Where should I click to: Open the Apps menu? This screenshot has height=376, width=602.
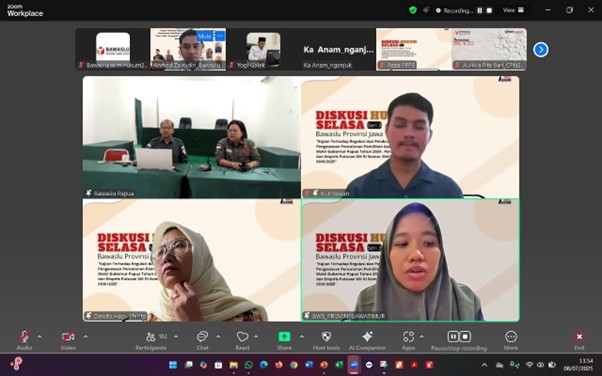coord(408,340)
